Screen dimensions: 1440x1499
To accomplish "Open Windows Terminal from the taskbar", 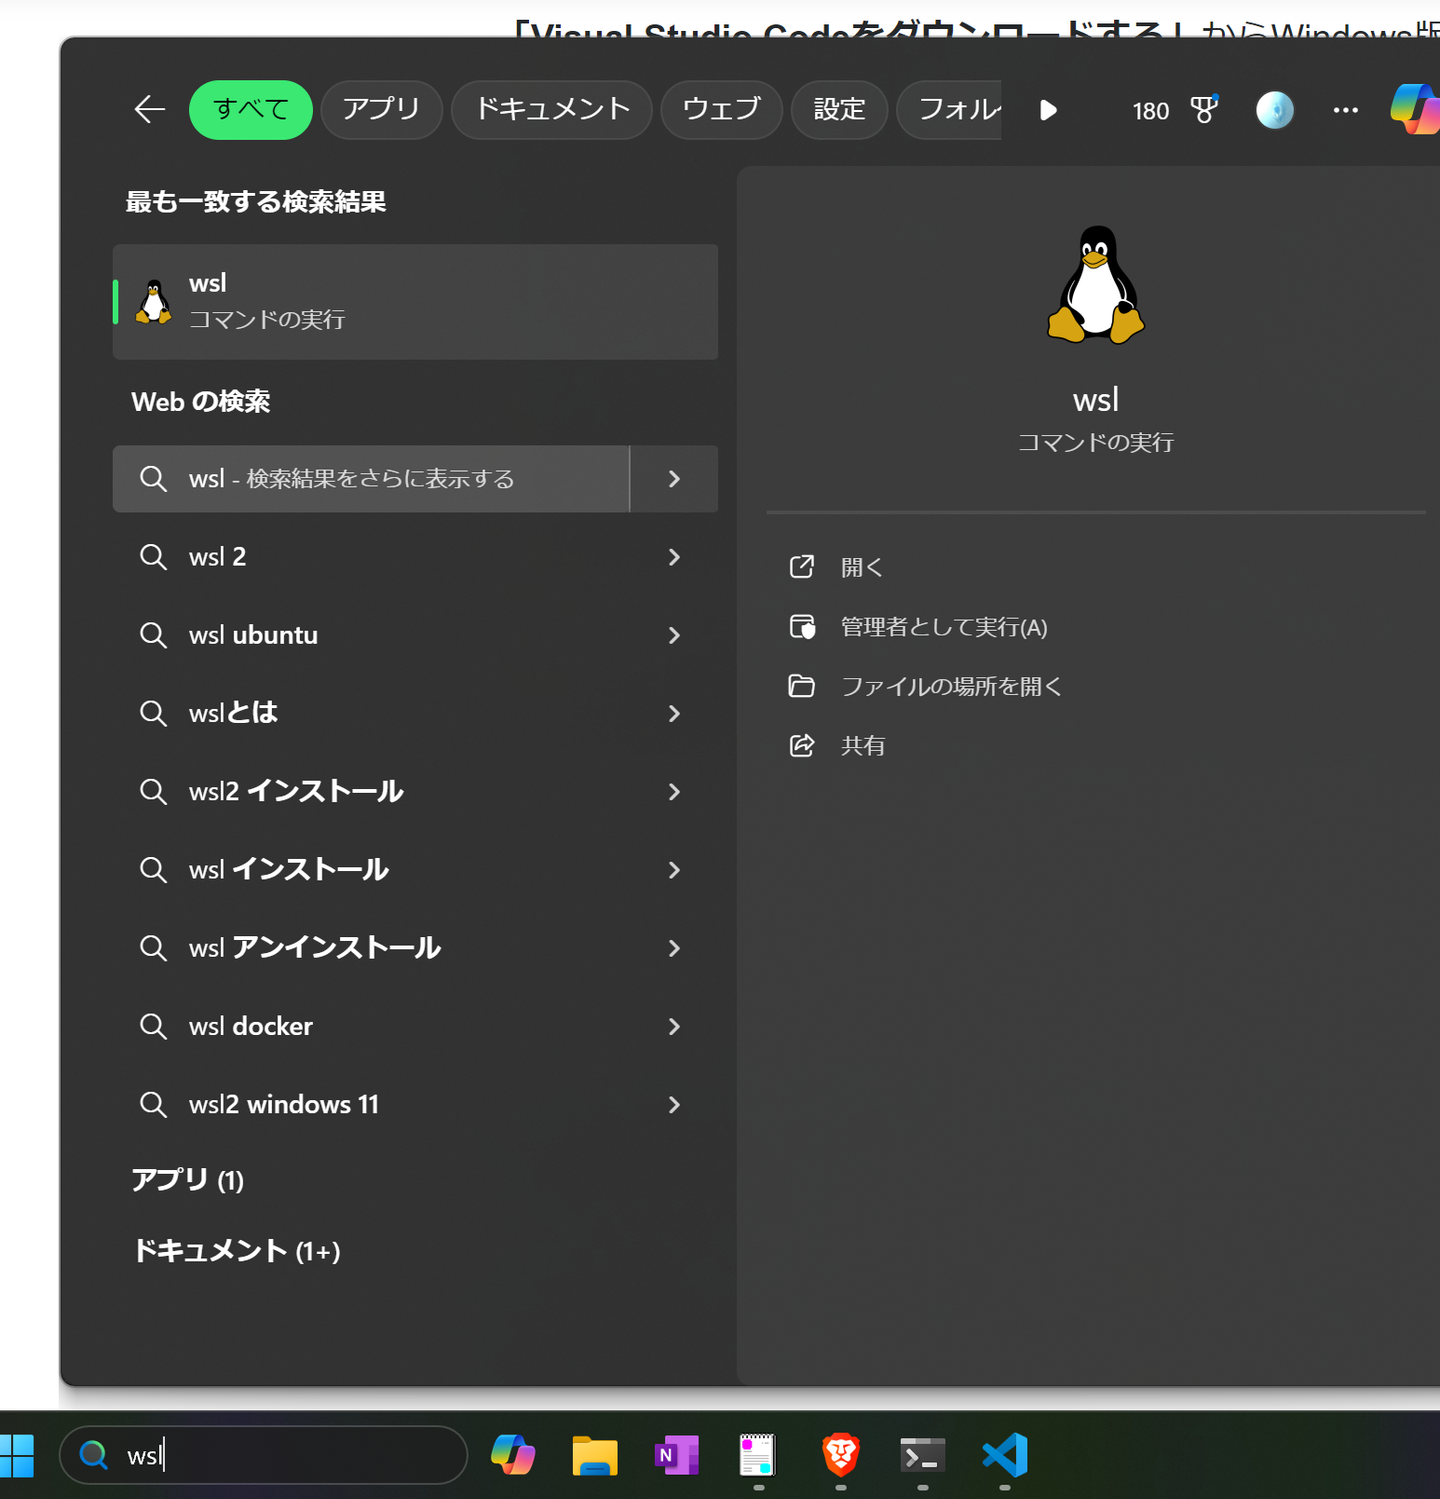I will (x=922, y=1455).
